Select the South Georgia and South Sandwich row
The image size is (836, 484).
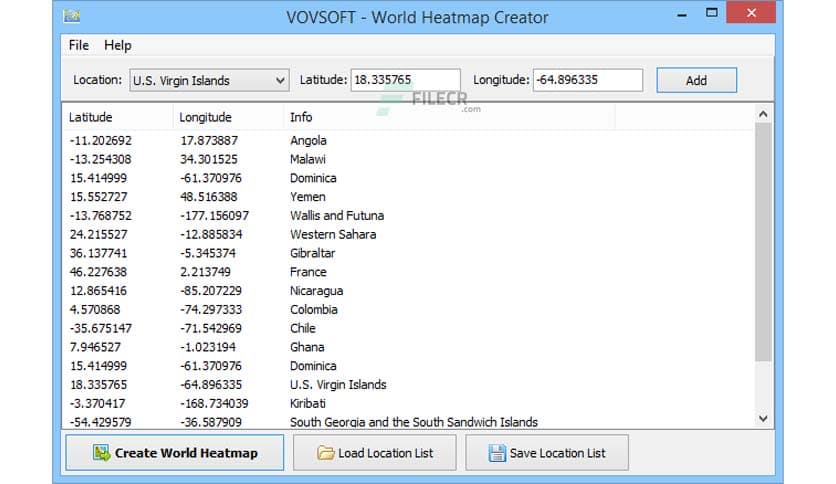(408, 421)
